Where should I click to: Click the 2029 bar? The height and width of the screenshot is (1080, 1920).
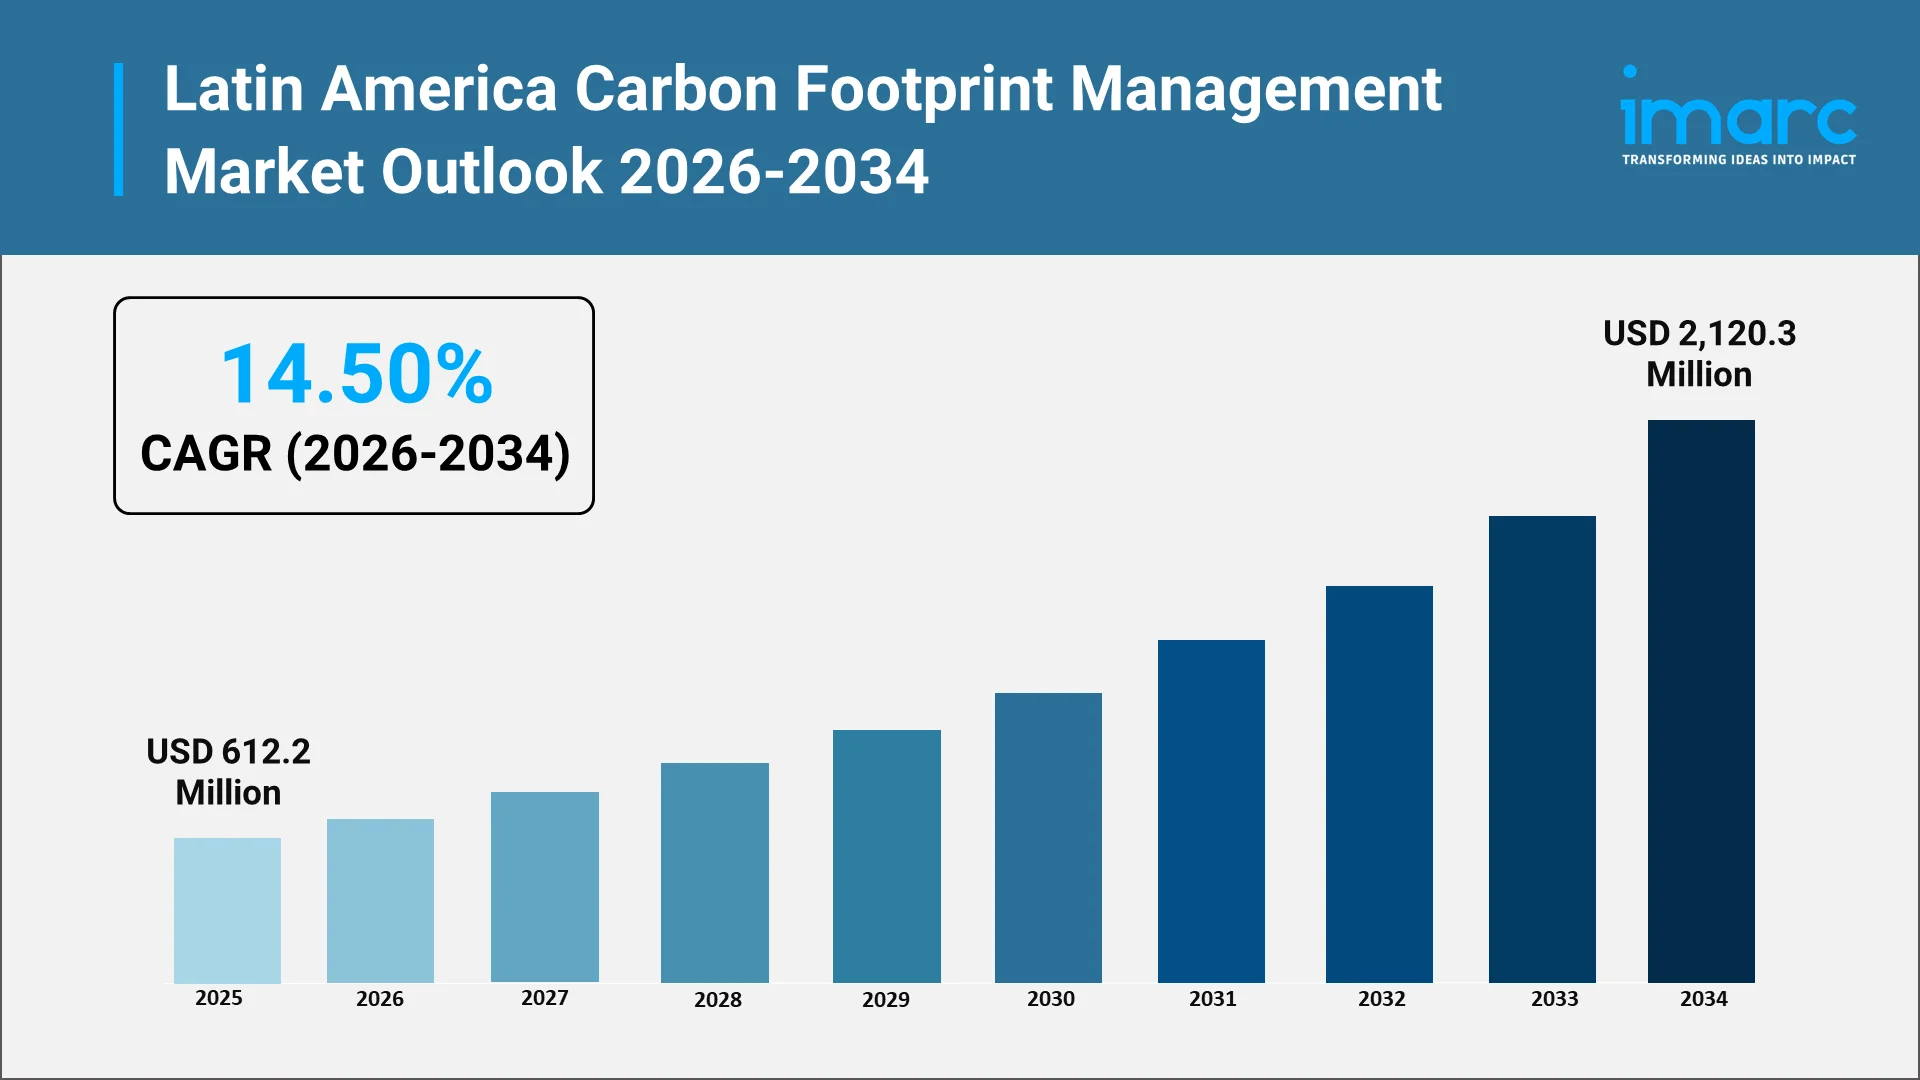[886, 856]
